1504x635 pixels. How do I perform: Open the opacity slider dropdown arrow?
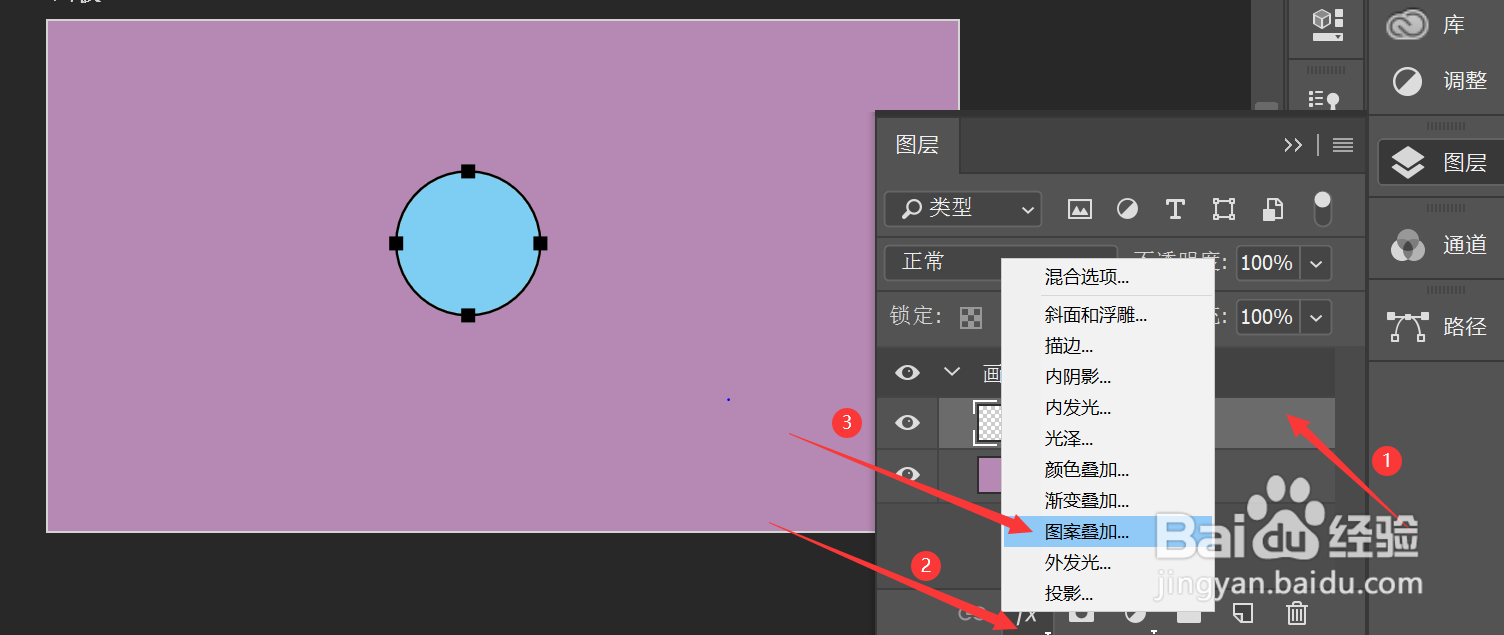1316,263
